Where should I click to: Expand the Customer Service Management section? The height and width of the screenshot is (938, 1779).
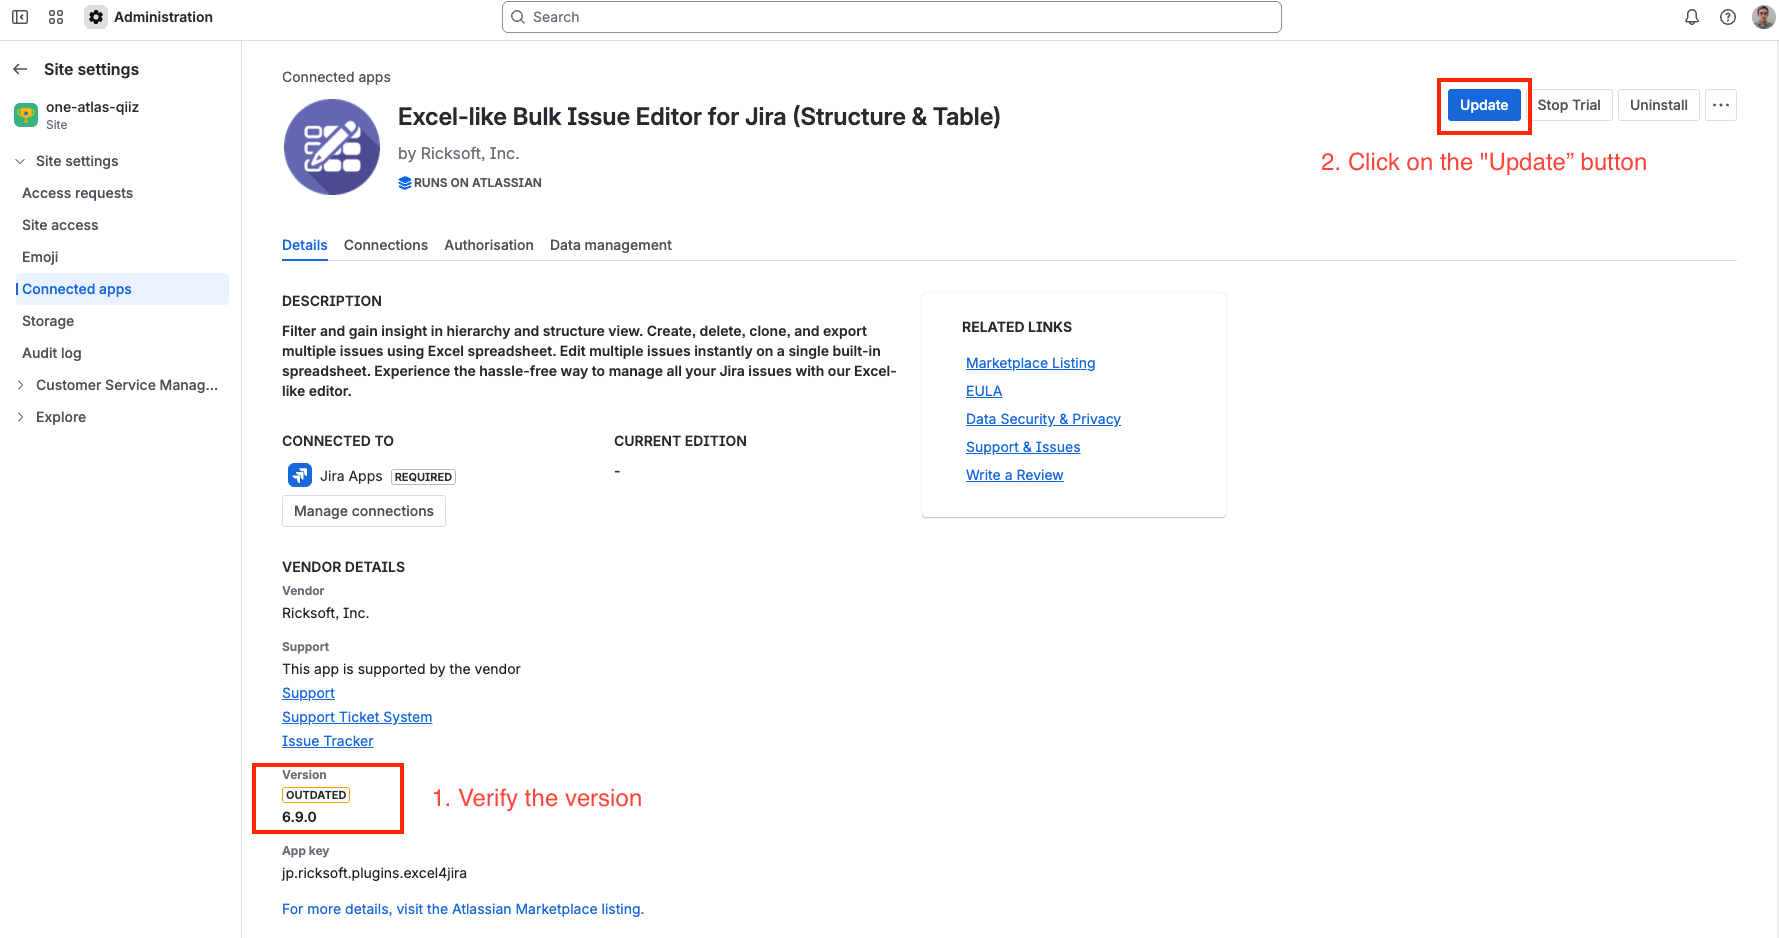tap(20, 385)
